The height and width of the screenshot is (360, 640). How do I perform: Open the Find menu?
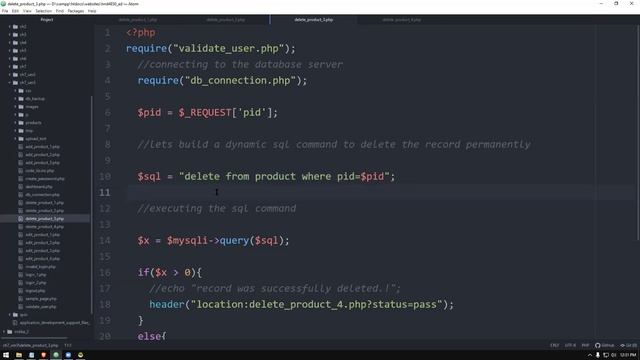click(60, 11)
